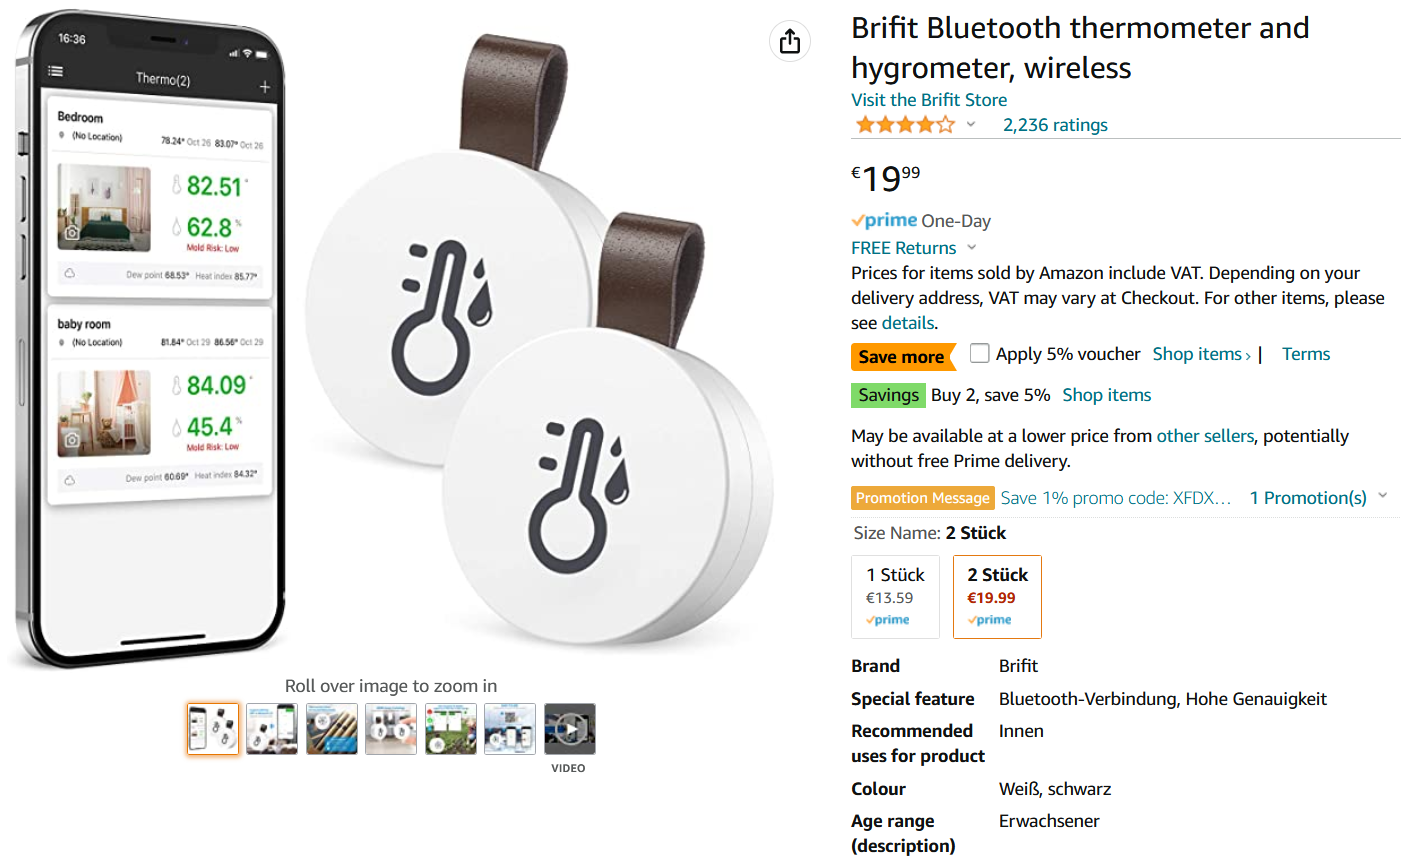Visit the Brifit Store link
The height and width of the screenshot is (861, 1417).
tap(928, 100)
